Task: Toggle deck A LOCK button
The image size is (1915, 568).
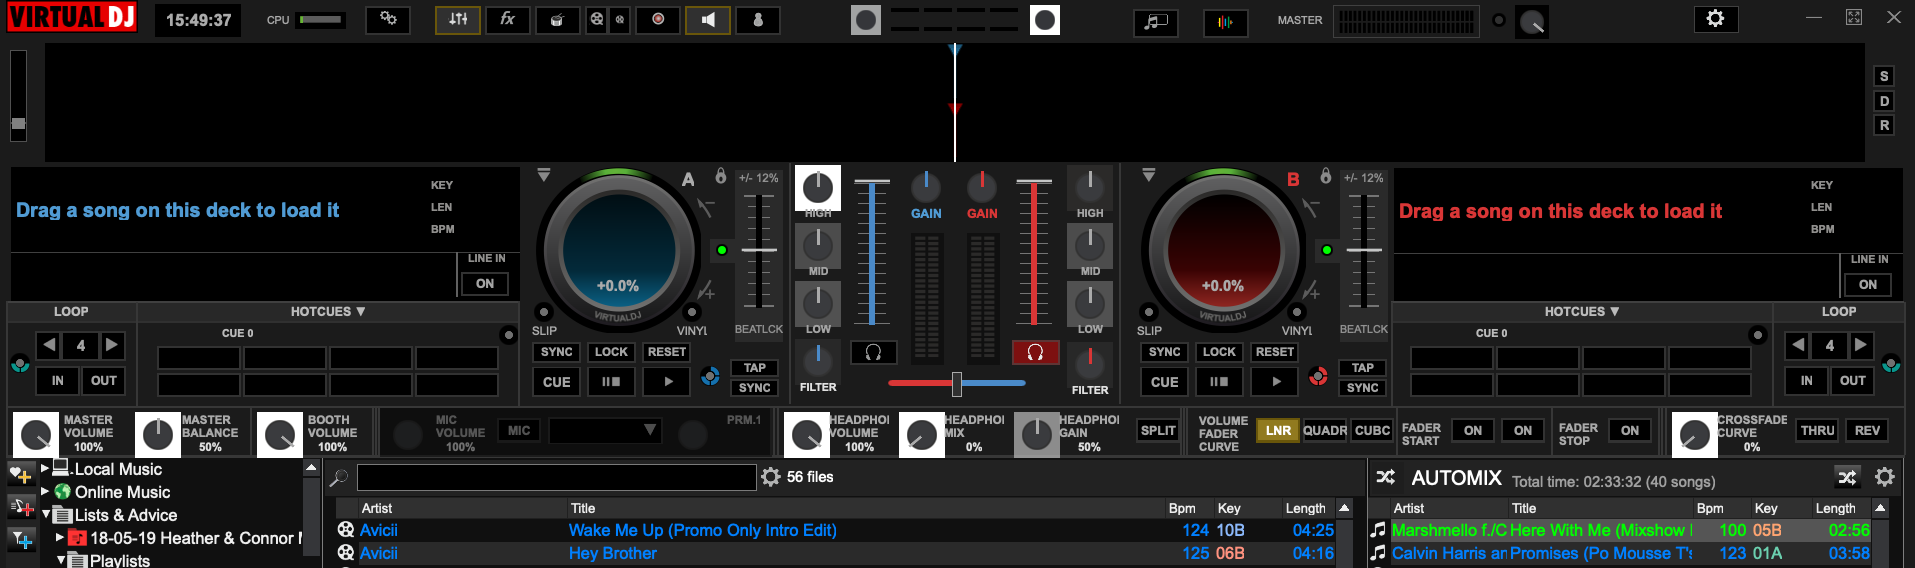Action: point(611,352)
